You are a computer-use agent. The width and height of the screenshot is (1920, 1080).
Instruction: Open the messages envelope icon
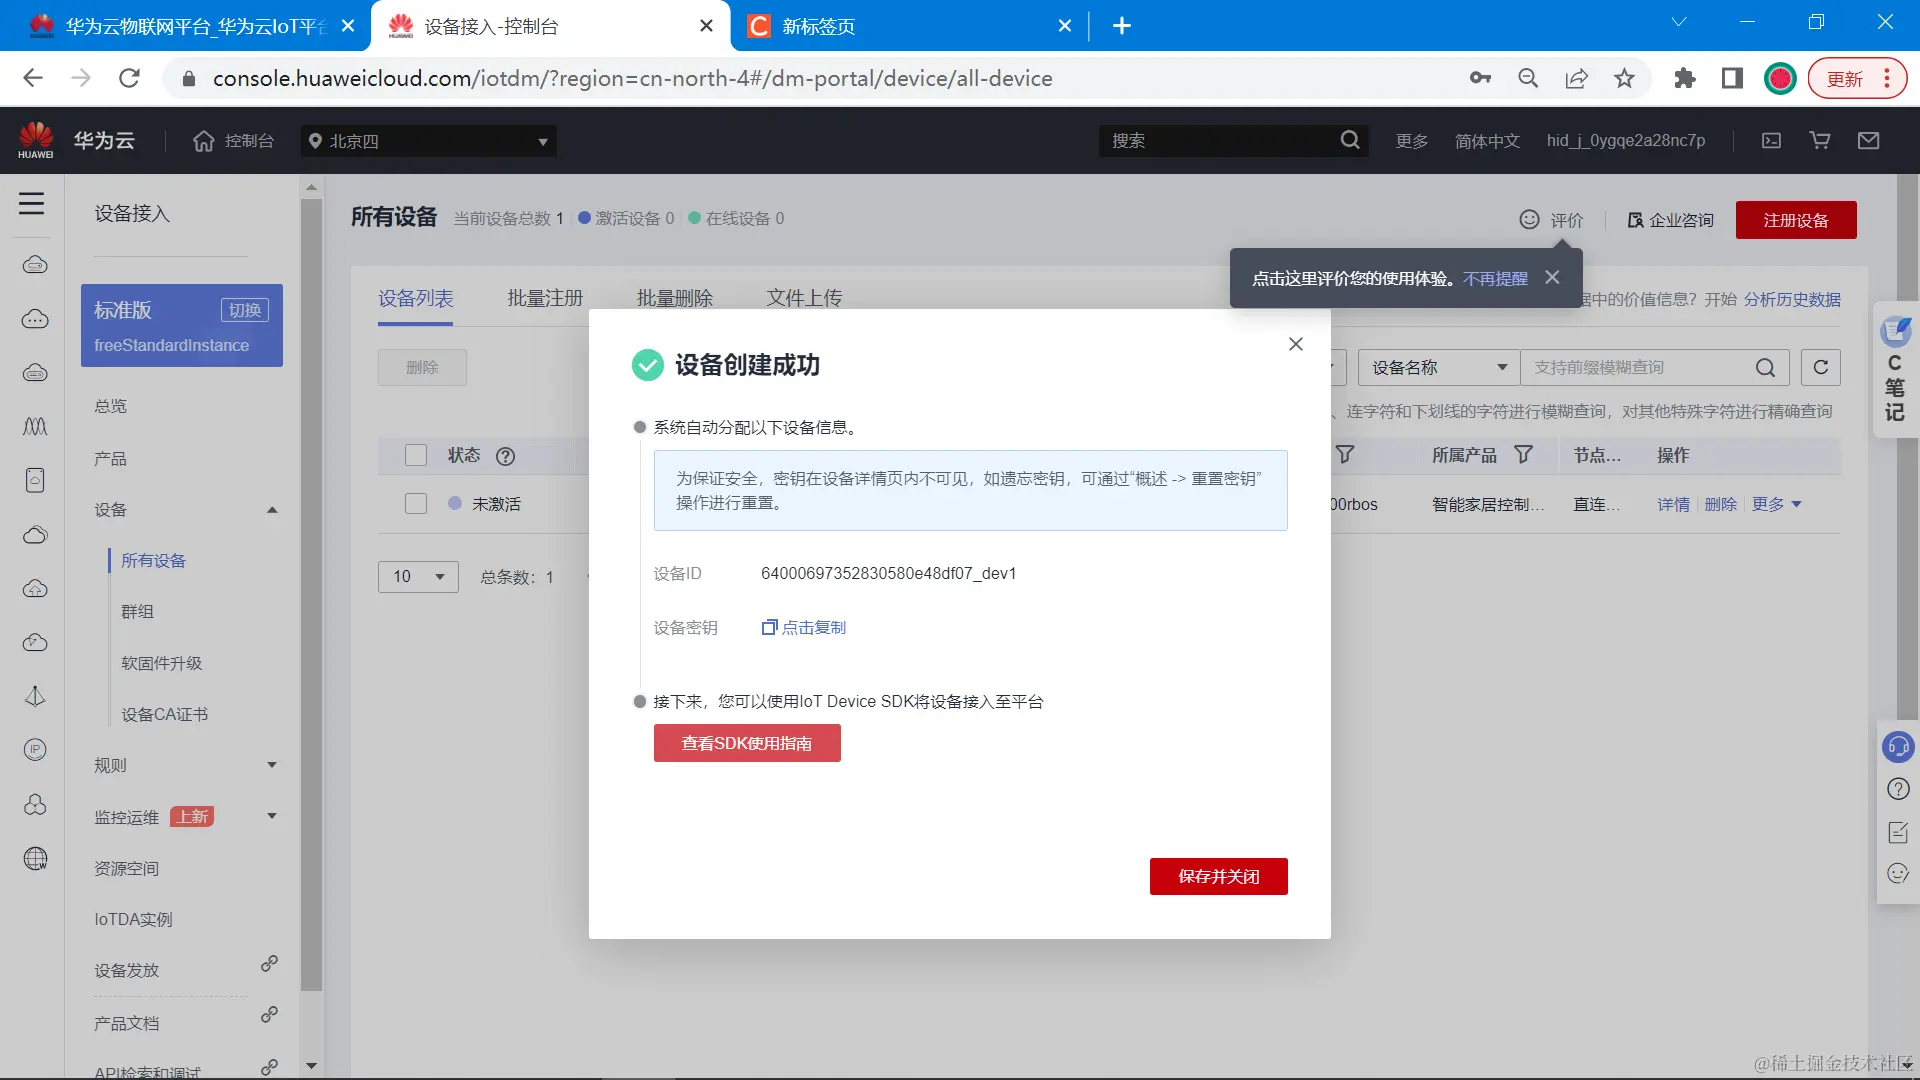[x=1868, y=141]
